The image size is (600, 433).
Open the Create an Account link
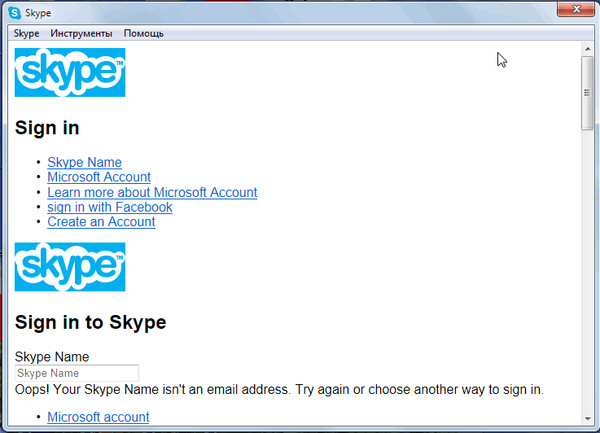[x=101, y=222]
